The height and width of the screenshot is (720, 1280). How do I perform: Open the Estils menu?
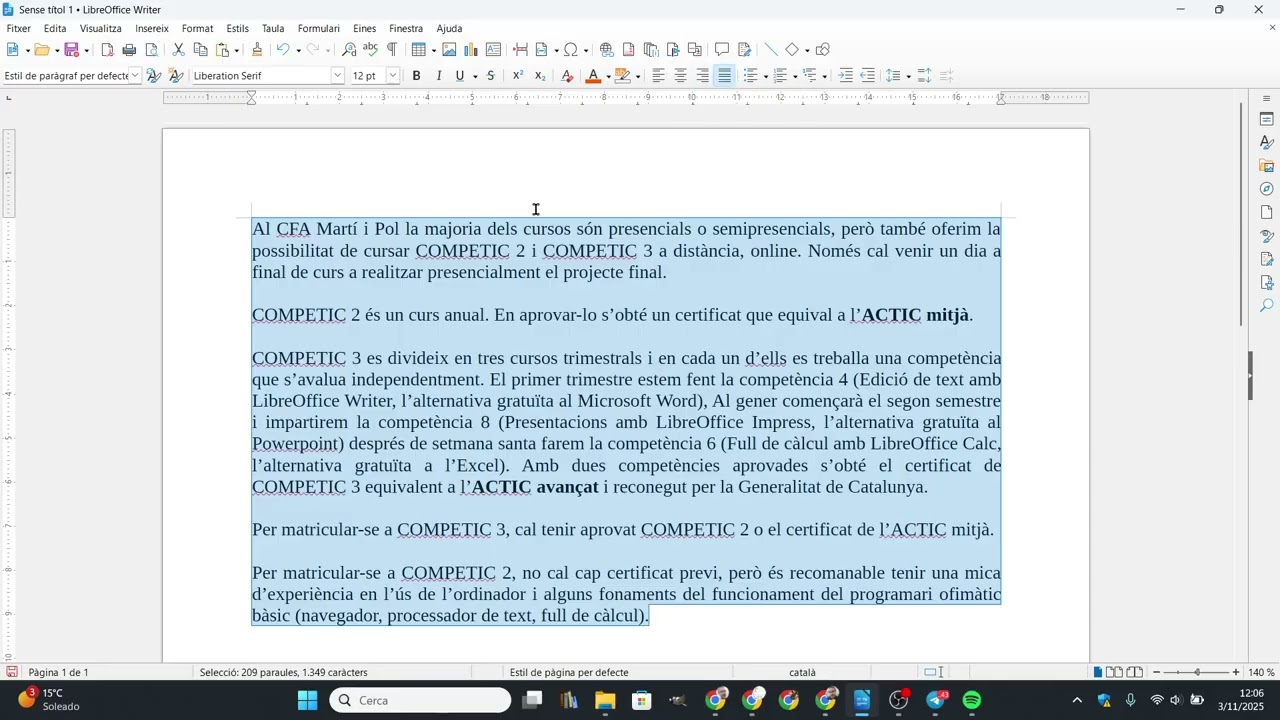pos(238,29)
